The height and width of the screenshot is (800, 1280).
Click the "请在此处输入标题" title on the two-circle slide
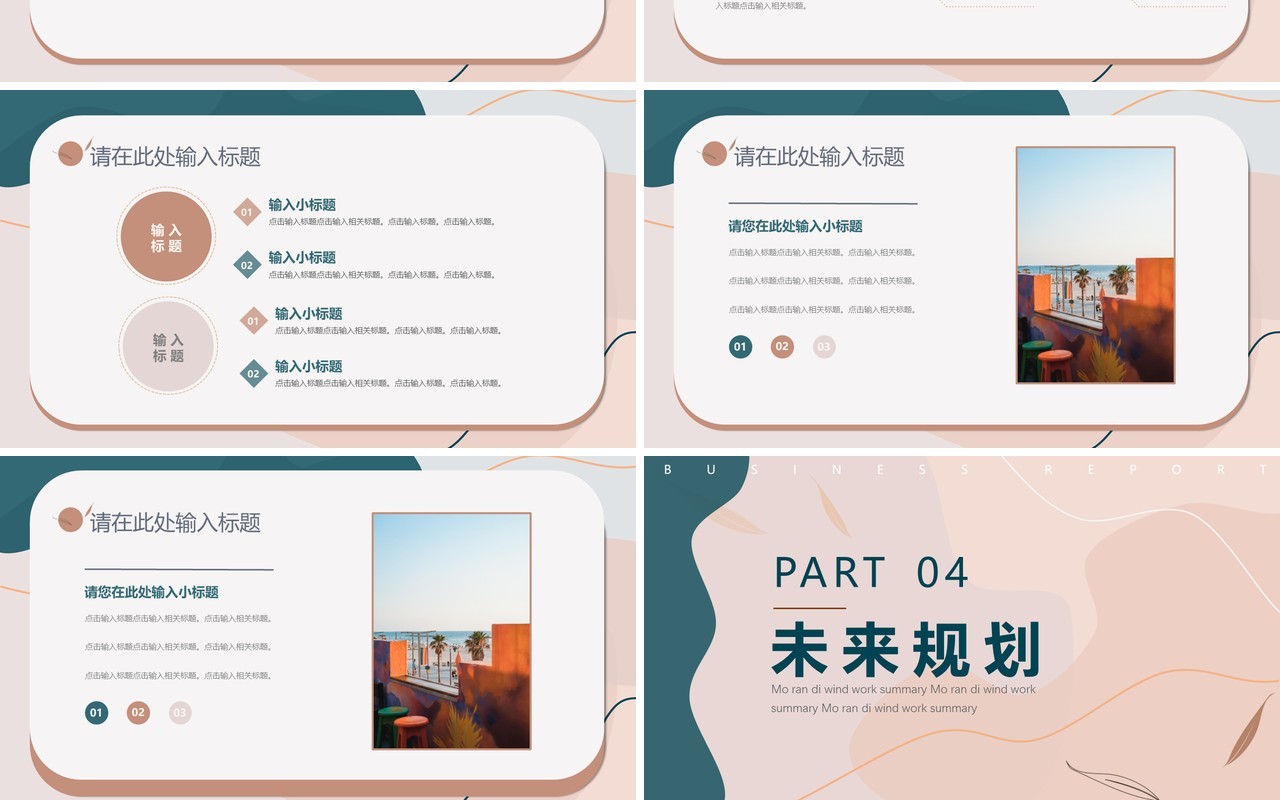point(175,156)
